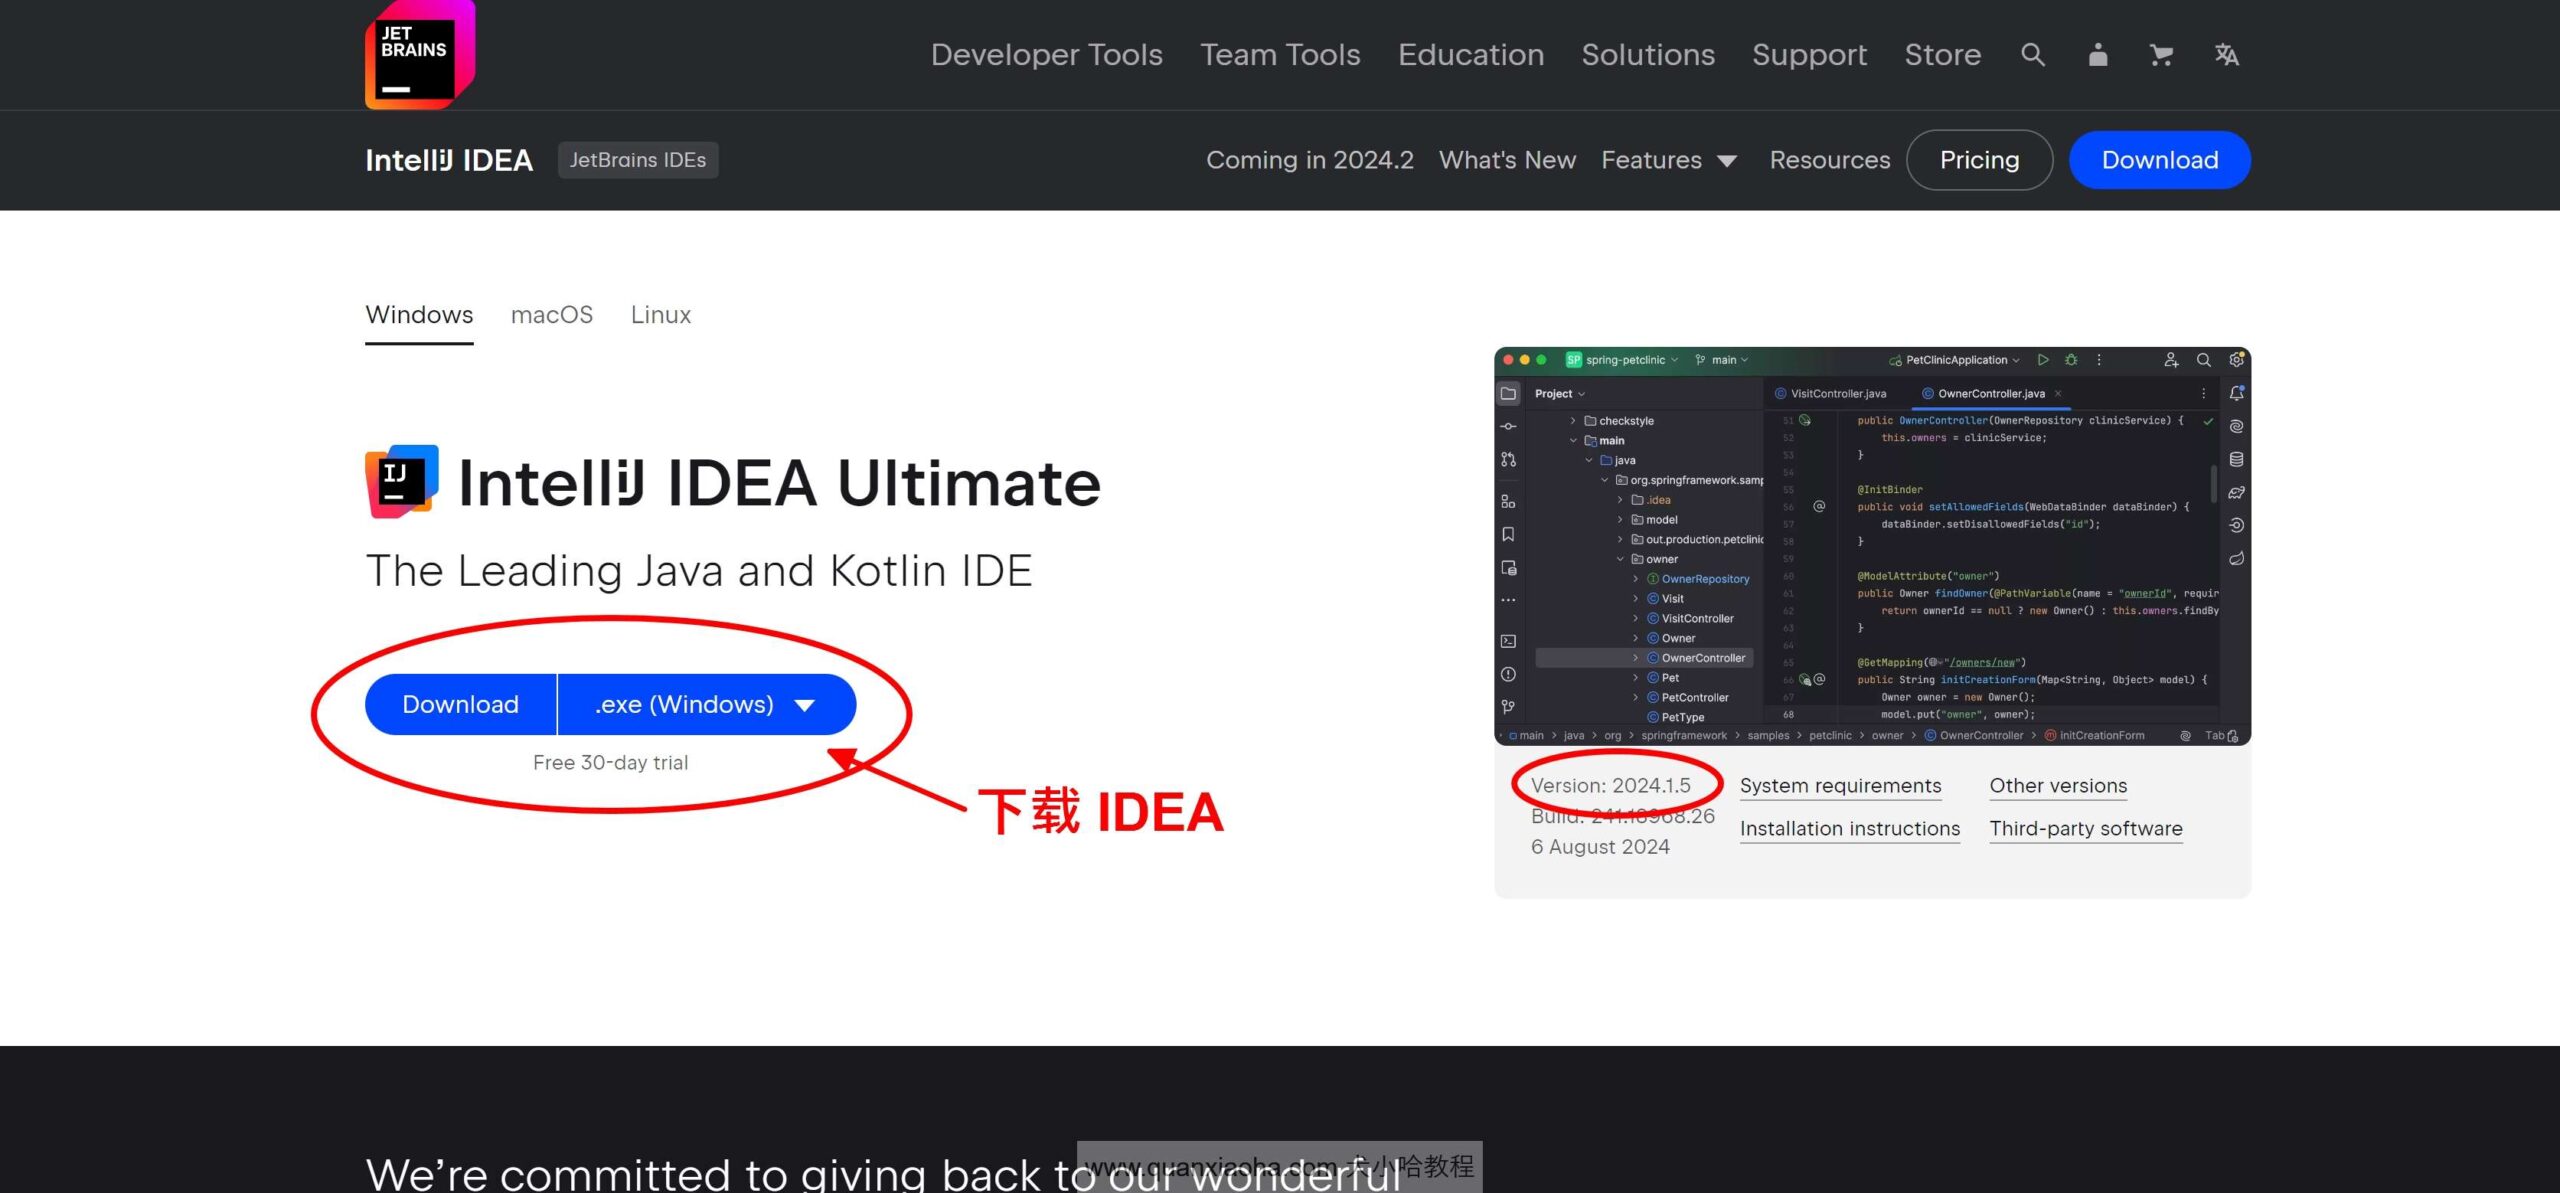Click the Debug bug icon in IDE screenshot
Image resolution: width=2560 pixels, height=1193 pixels.
[2071, 360]
